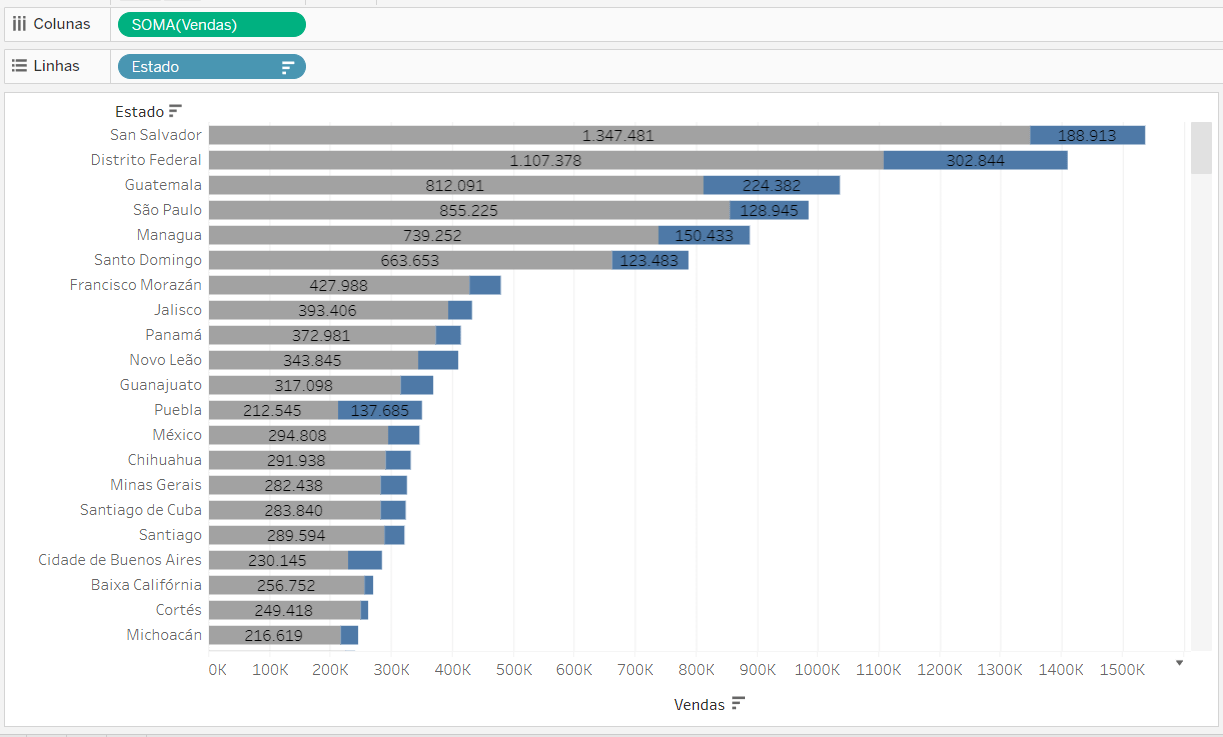Sort via icon next to Estado header
This screenshot has width=1223, height=737.
pyautogui.click(x=175, y=111)
